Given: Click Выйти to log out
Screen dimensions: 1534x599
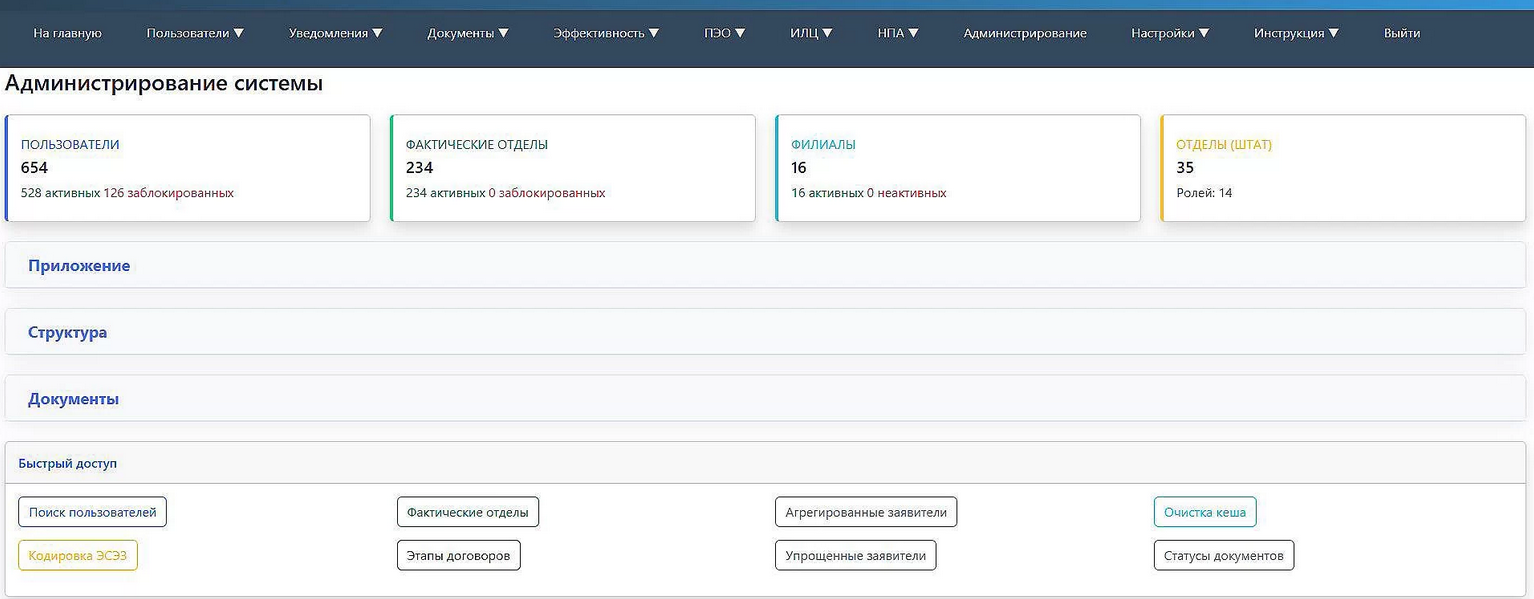Looking at the screenshot, I should click(1402, 33).
